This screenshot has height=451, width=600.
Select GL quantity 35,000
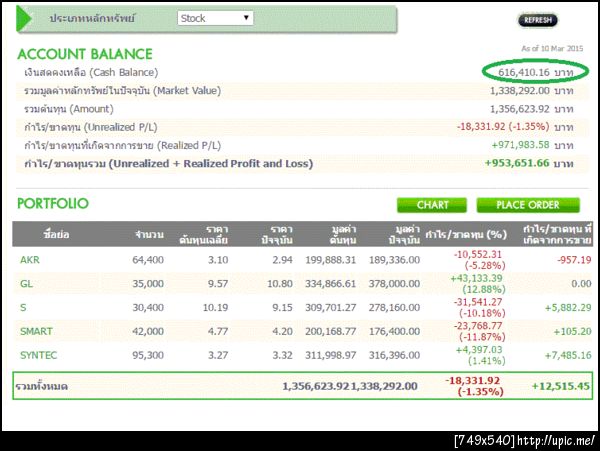point(148,283)
